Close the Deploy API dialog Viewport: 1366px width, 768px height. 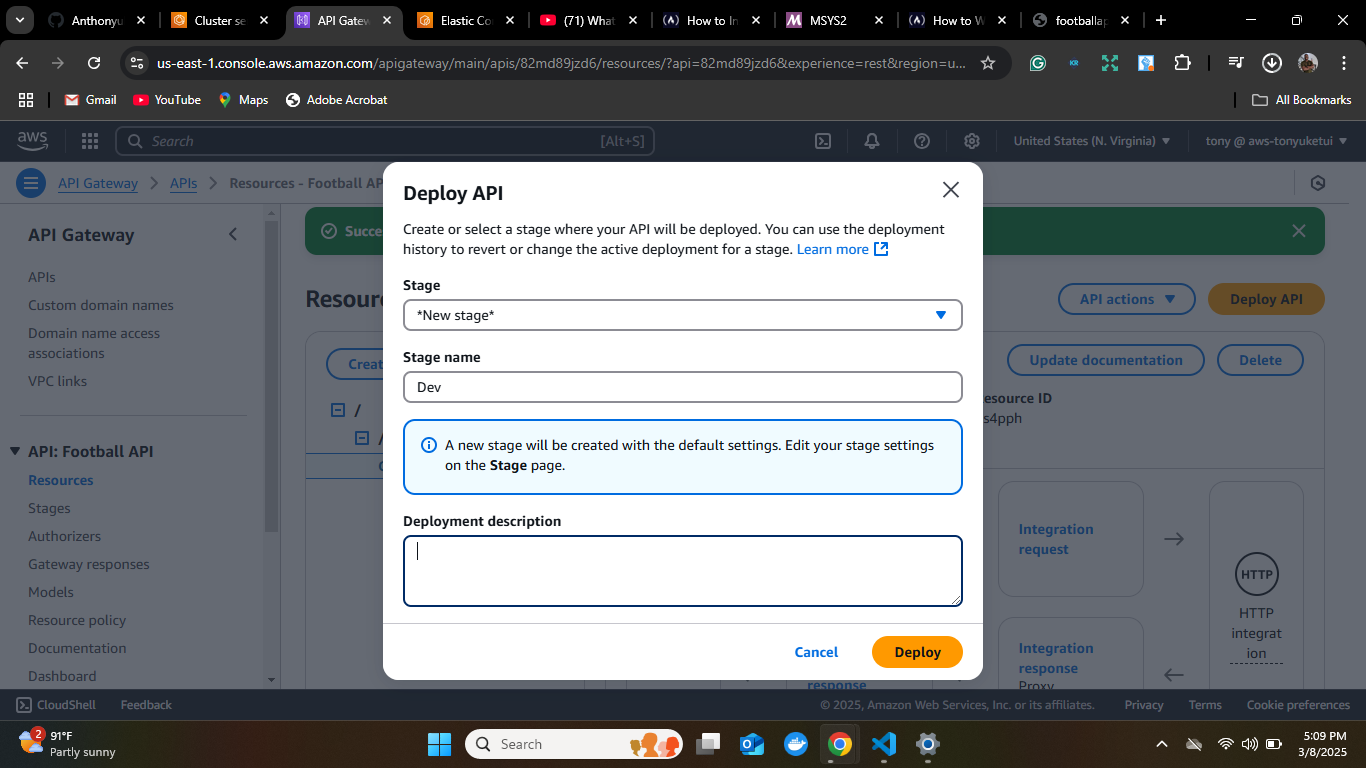(x=950, y=190)
